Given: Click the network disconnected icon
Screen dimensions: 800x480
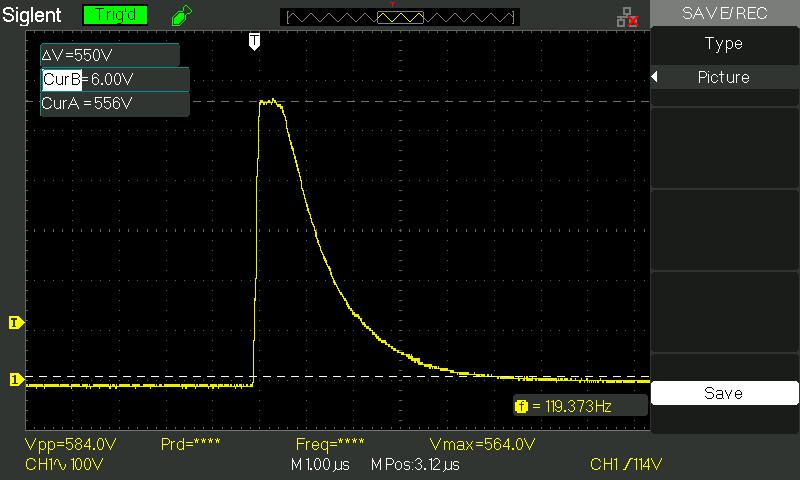Looking at the screenshot, I should click(627, 17).
